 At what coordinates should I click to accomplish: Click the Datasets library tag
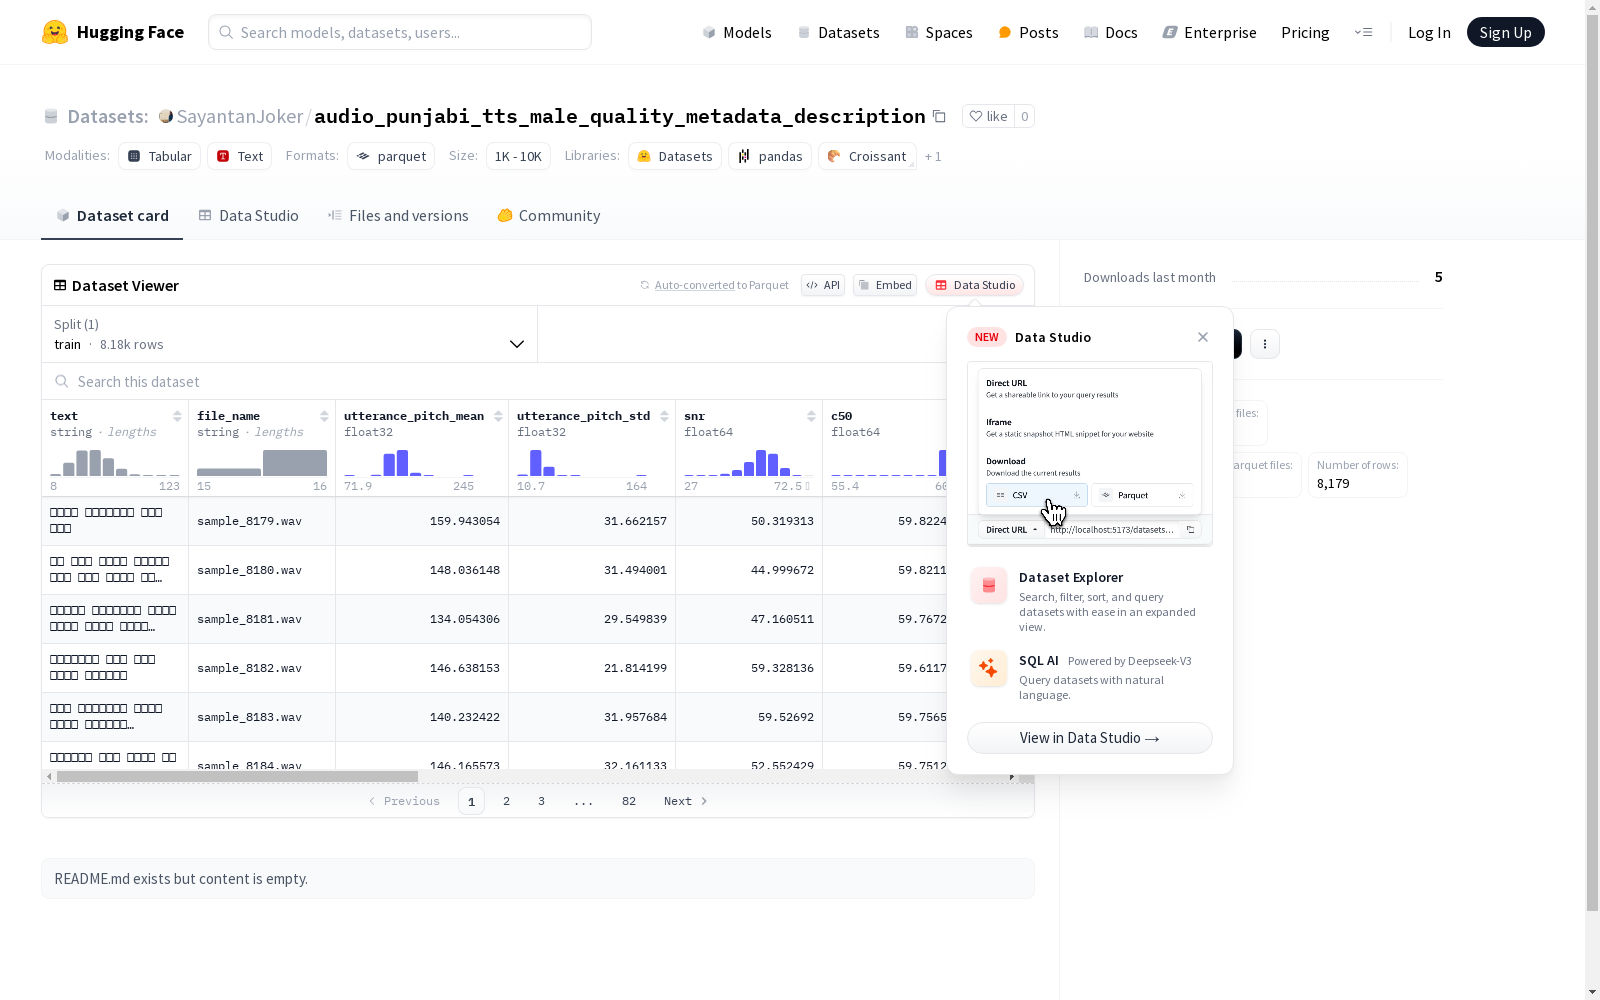tap(675, 156)
